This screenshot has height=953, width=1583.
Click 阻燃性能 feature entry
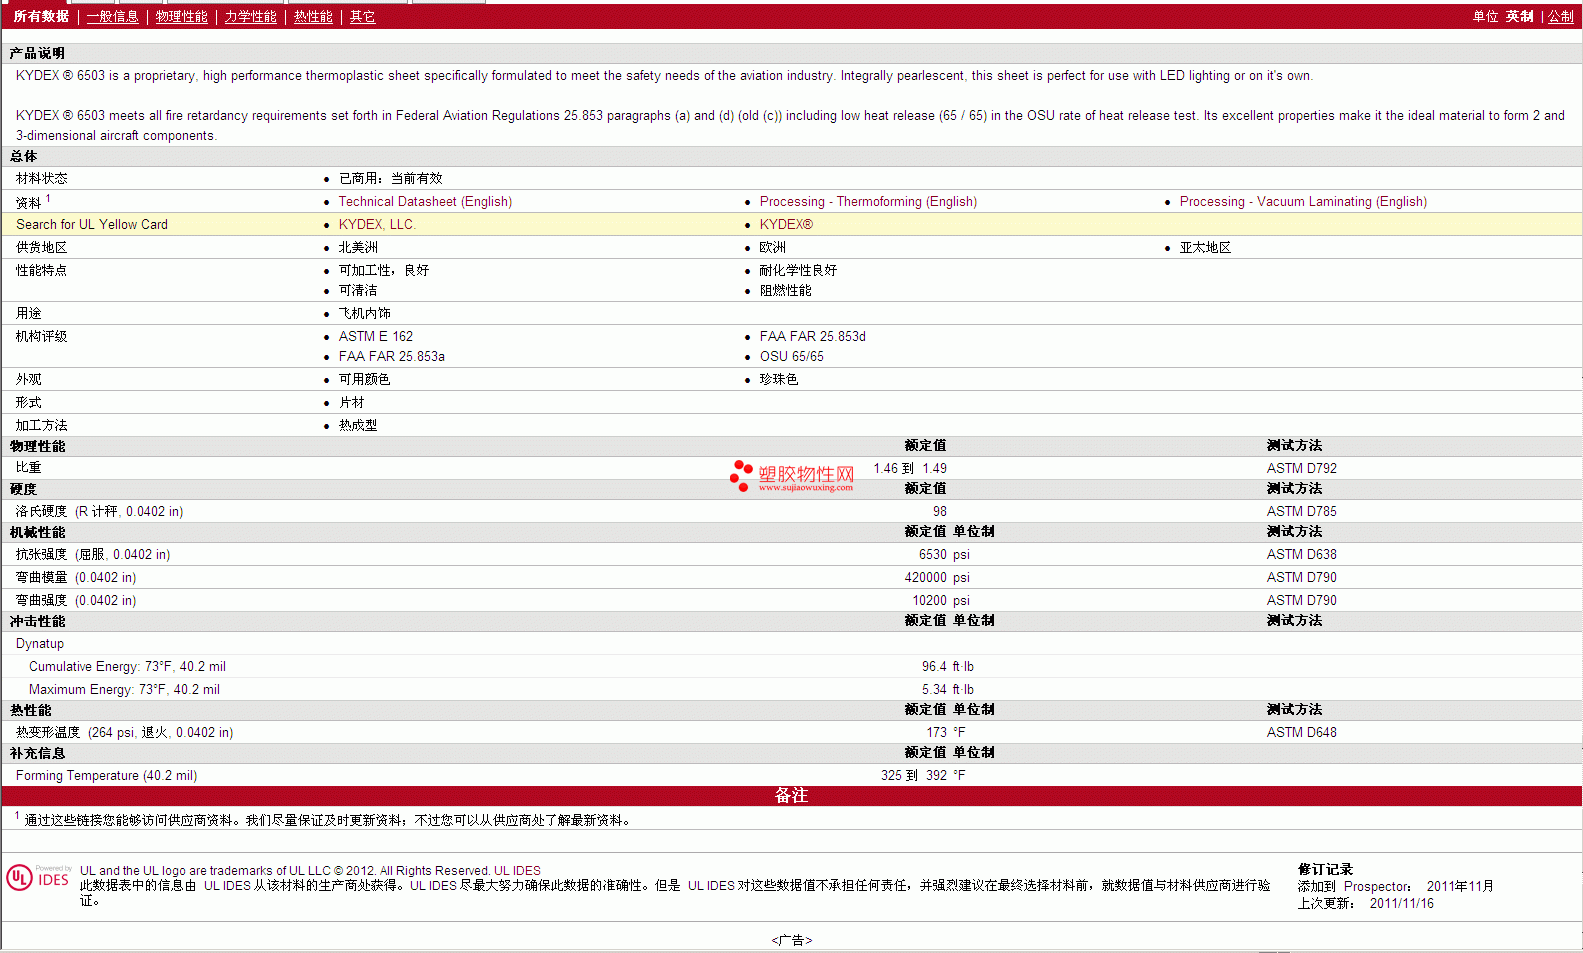pyautogui.click(x=785, y=291)
